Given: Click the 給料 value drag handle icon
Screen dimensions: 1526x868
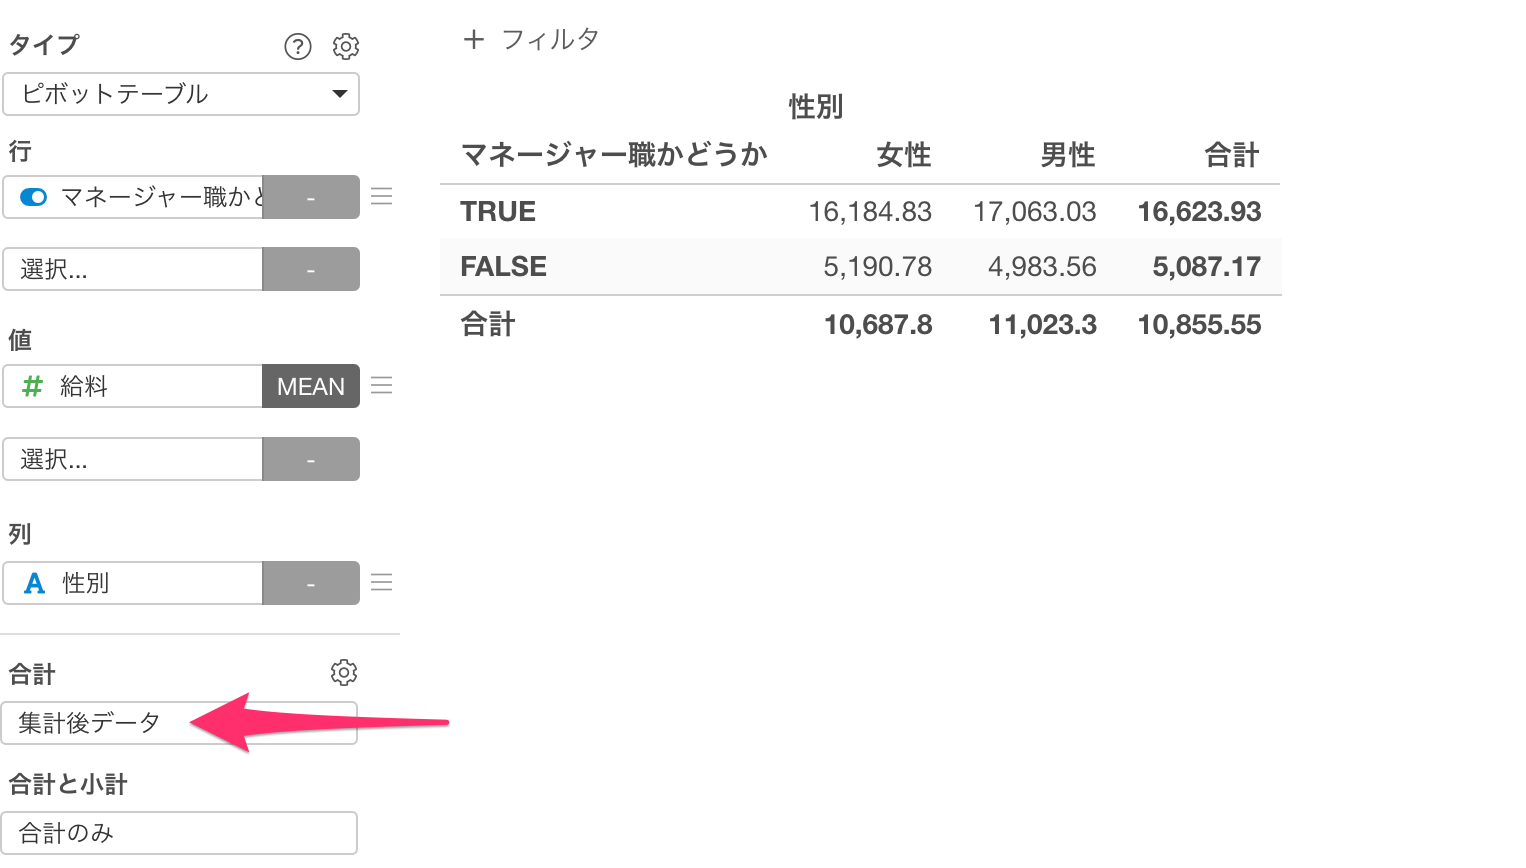Looking at the screenshot, I should 381,386.
